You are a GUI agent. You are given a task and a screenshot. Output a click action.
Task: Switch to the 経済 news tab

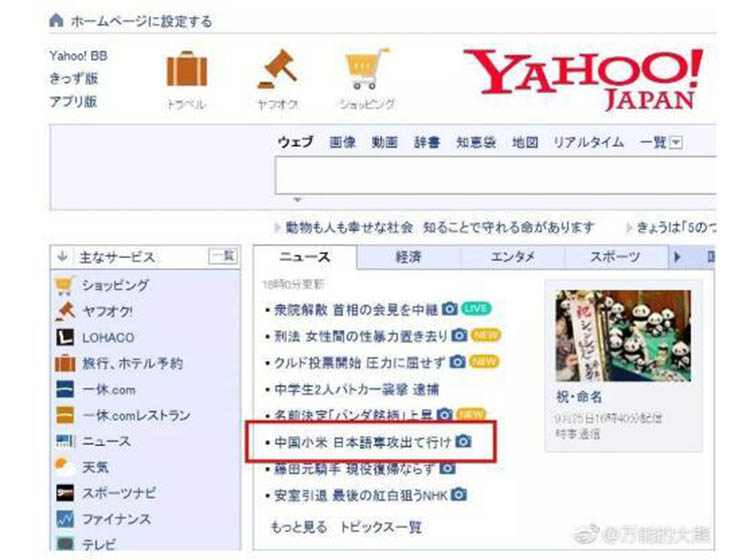[408, 257]
